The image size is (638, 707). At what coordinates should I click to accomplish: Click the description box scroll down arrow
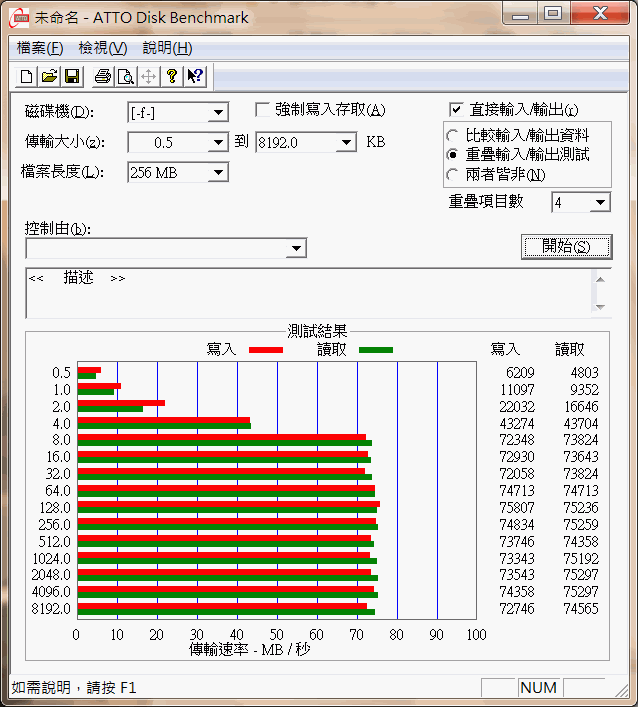(600, 307)
